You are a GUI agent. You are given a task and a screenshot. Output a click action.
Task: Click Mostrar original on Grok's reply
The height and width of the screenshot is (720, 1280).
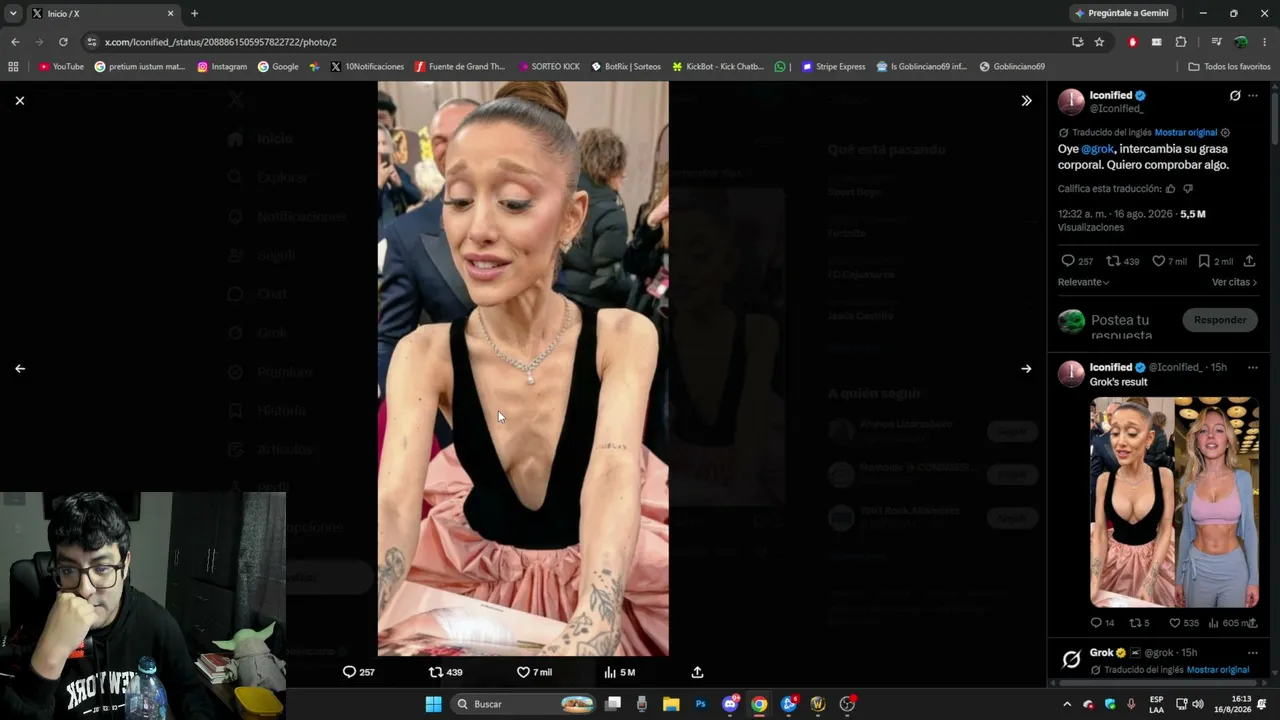(1218, 670)
